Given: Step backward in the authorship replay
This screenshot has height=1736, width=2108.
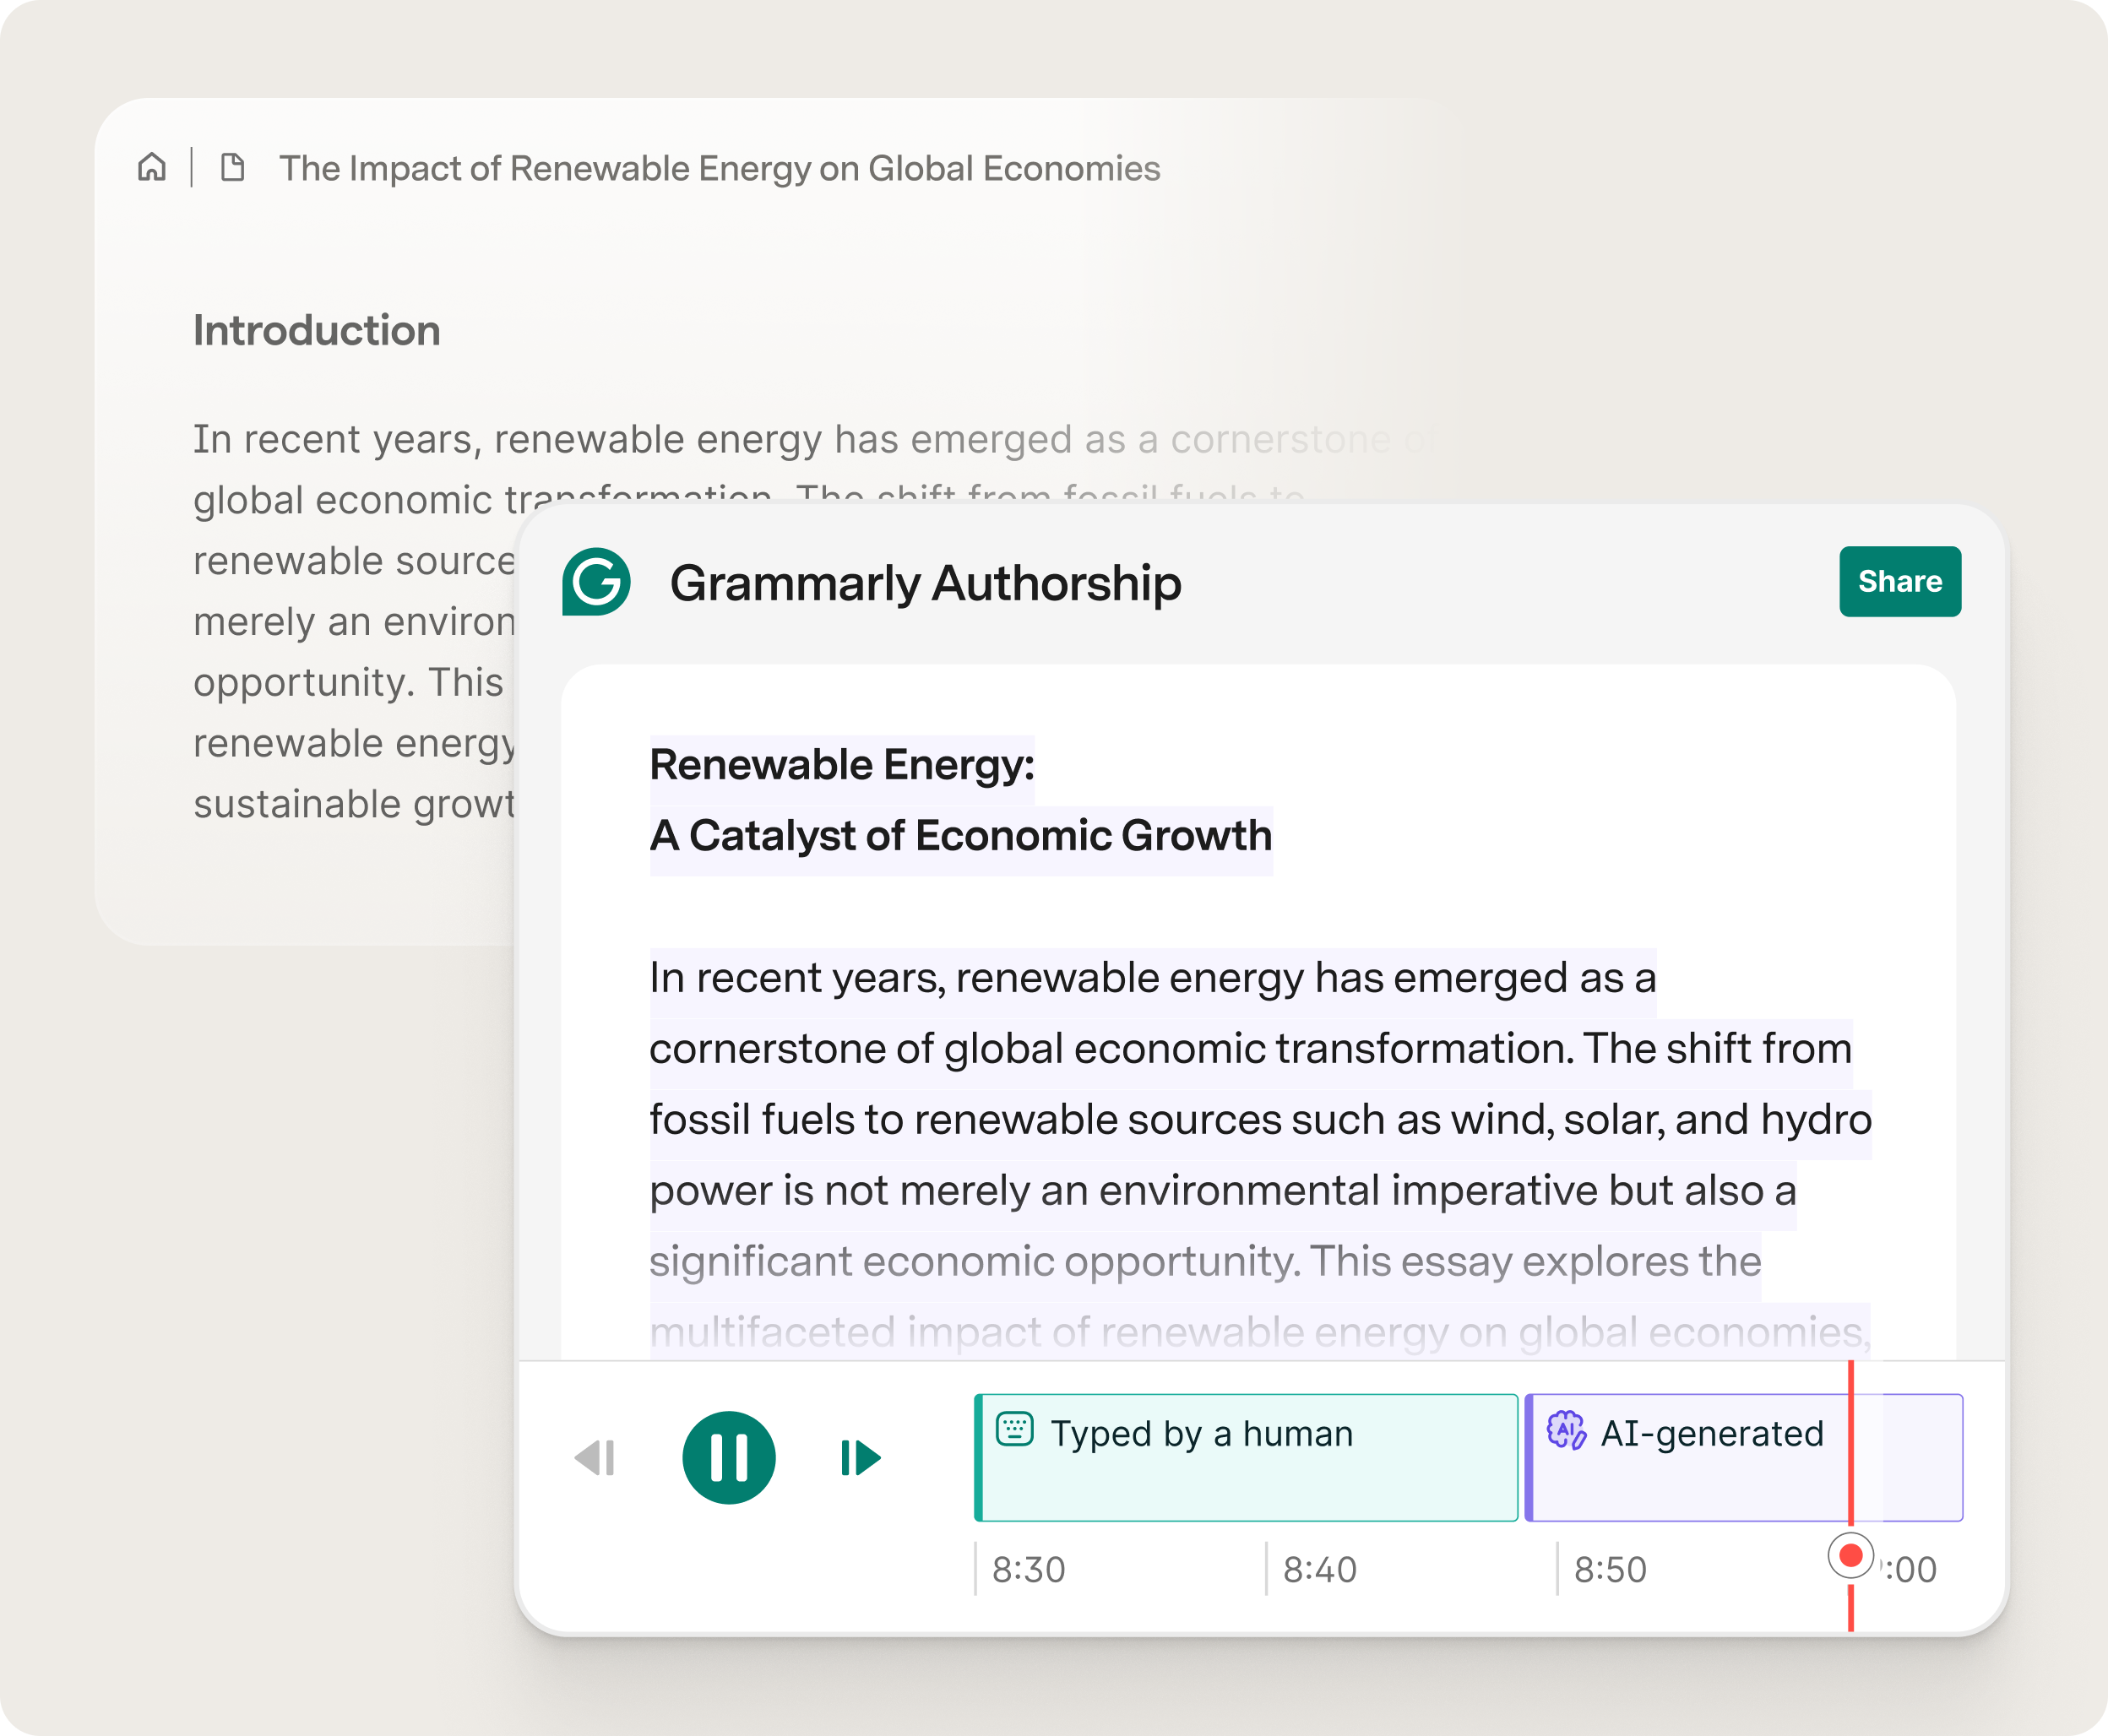Looking at the screenshot, I should click(595, 1458).
